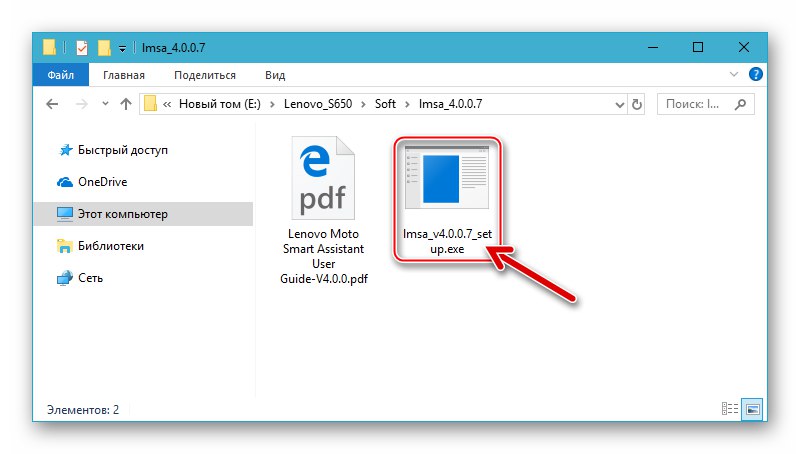Minimize the Explorer window
The width and height of the screenshot is (800, 454).
653,47
